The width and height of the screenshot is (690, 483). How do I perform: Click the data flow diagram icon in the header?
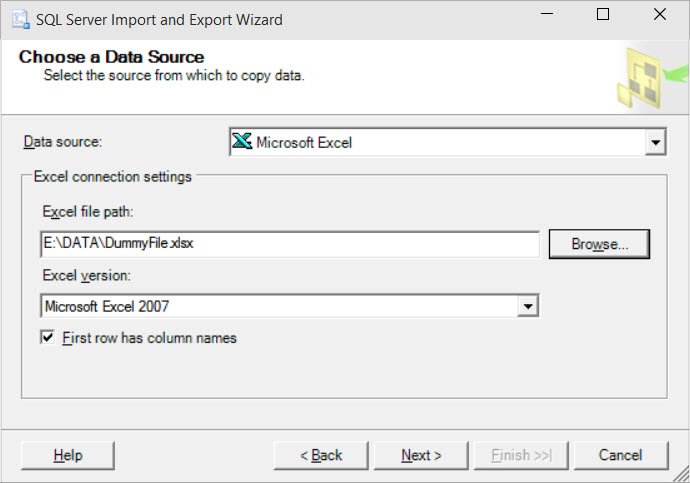pyautogui.click(x=652, y=78)
